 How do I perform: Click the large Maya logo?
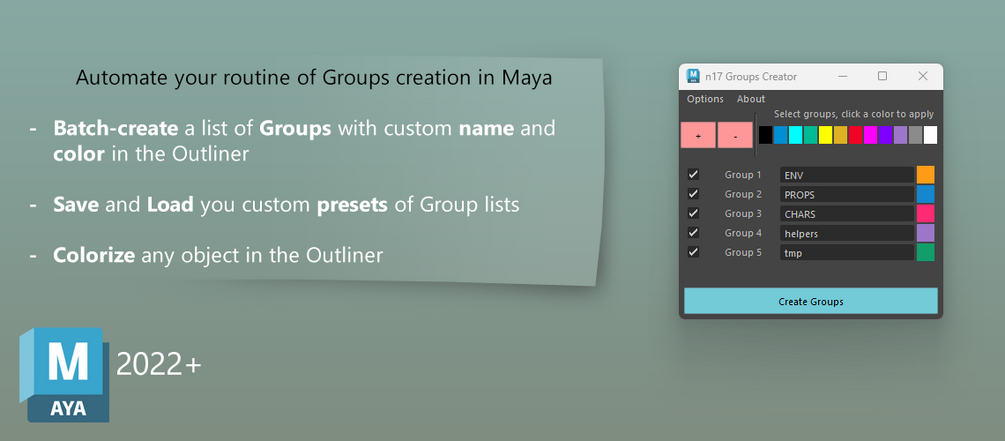pyautogui.click(x=64, y=372)
